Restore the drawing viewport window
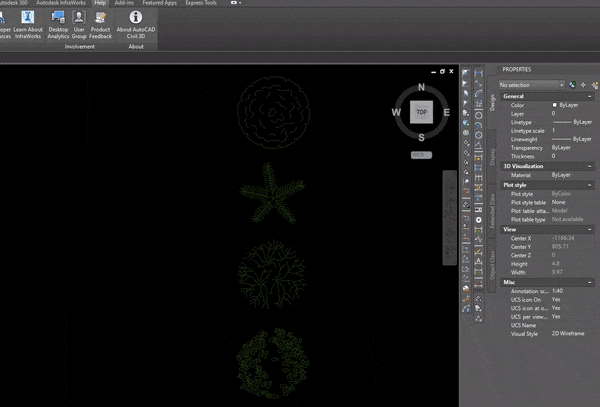 [x=442, y=71]
